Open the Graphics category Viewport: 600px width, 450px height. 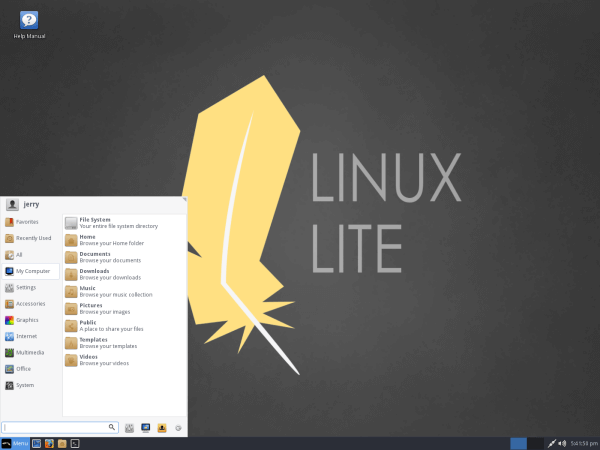(x=31, y=320)
